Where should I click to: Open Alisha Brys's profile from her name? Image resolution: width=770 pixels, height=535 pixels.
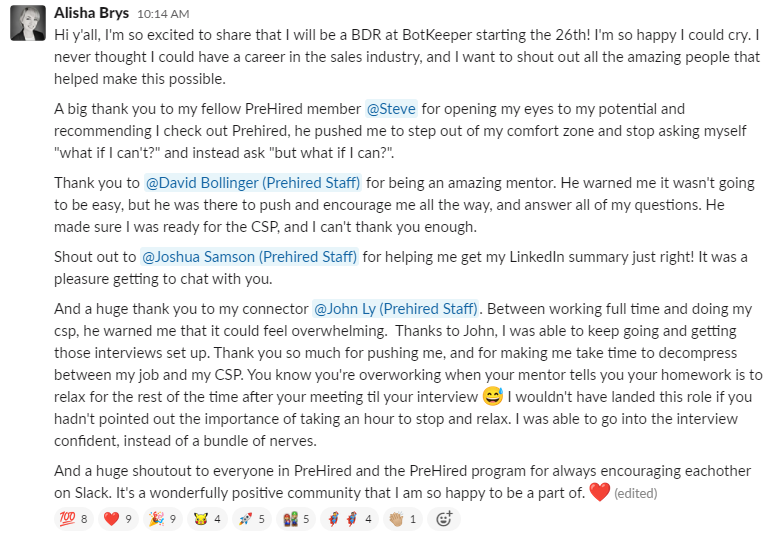click(91, 14)
